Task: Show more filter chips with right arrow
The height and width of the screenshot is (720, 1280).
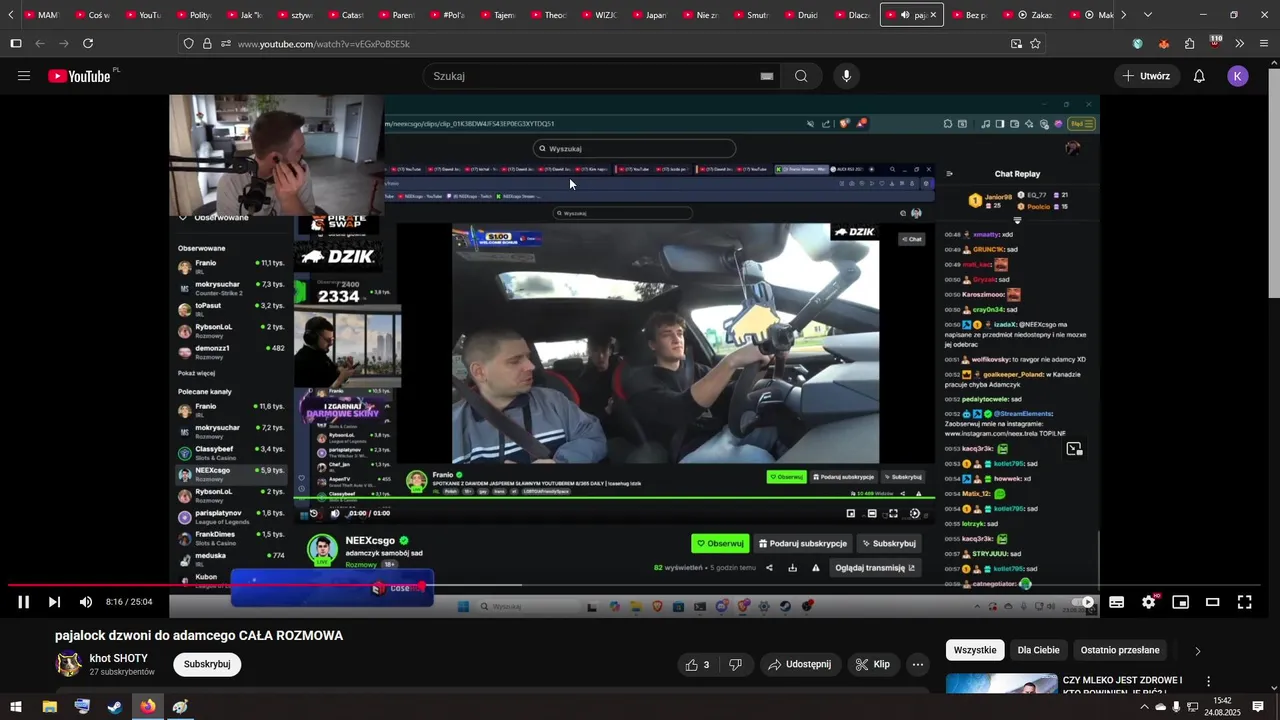Action: point(1197,651)
